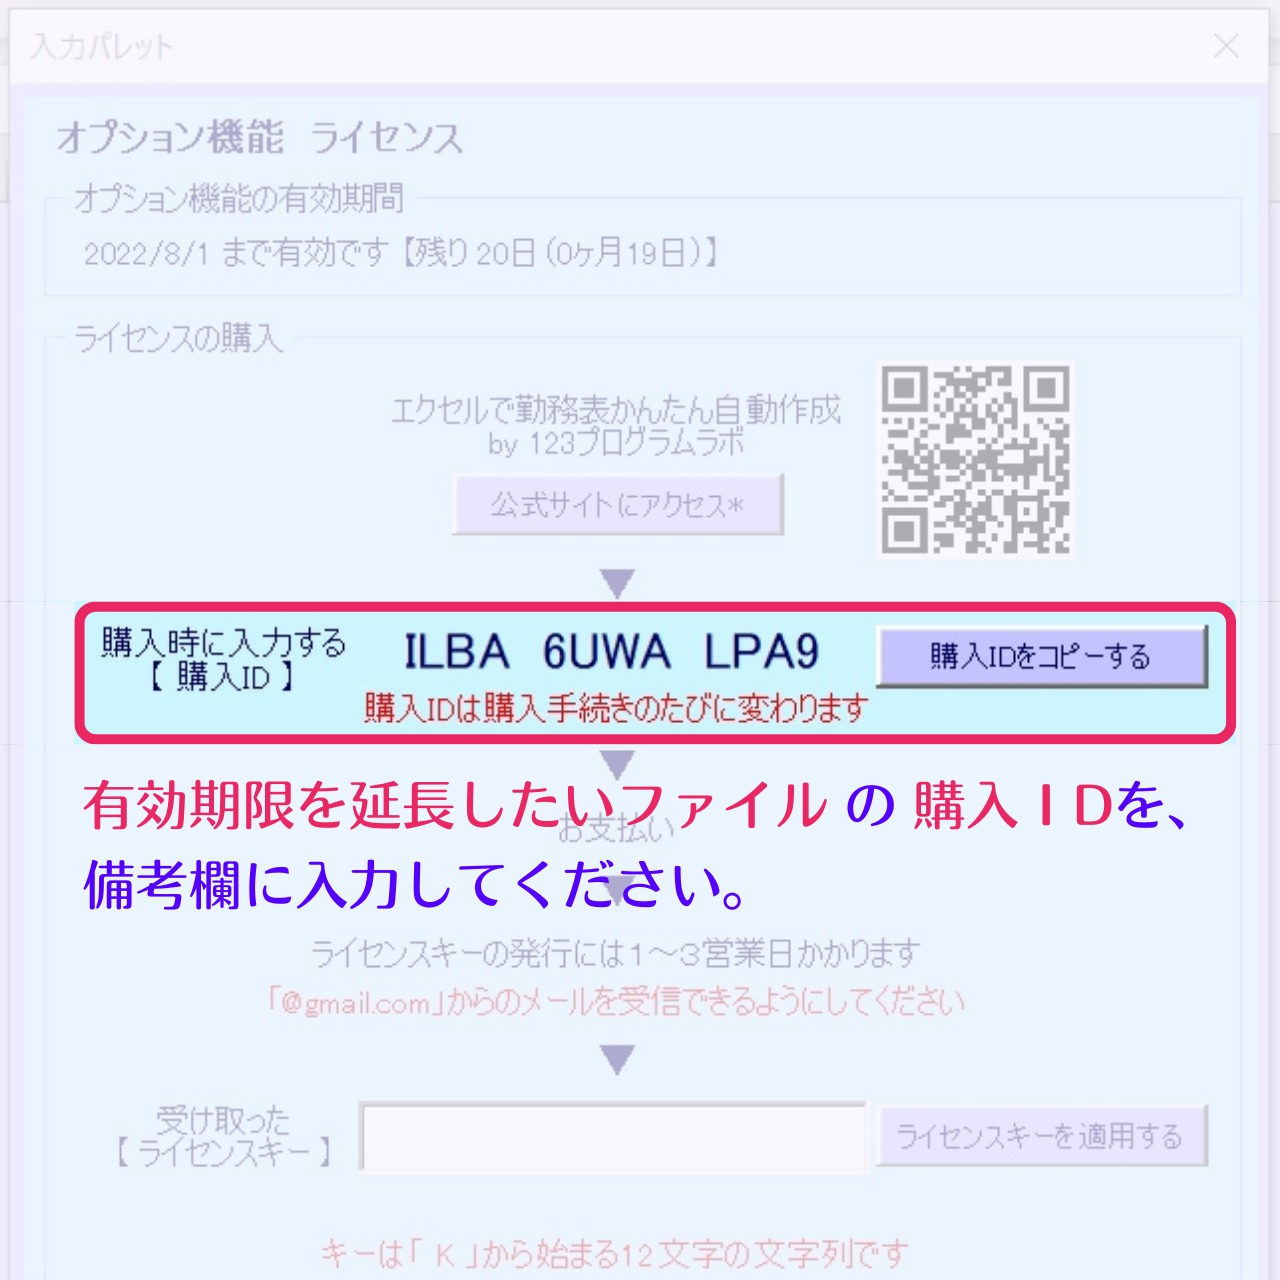Click the 購入時に入力する【購入ID】 label

223,659
